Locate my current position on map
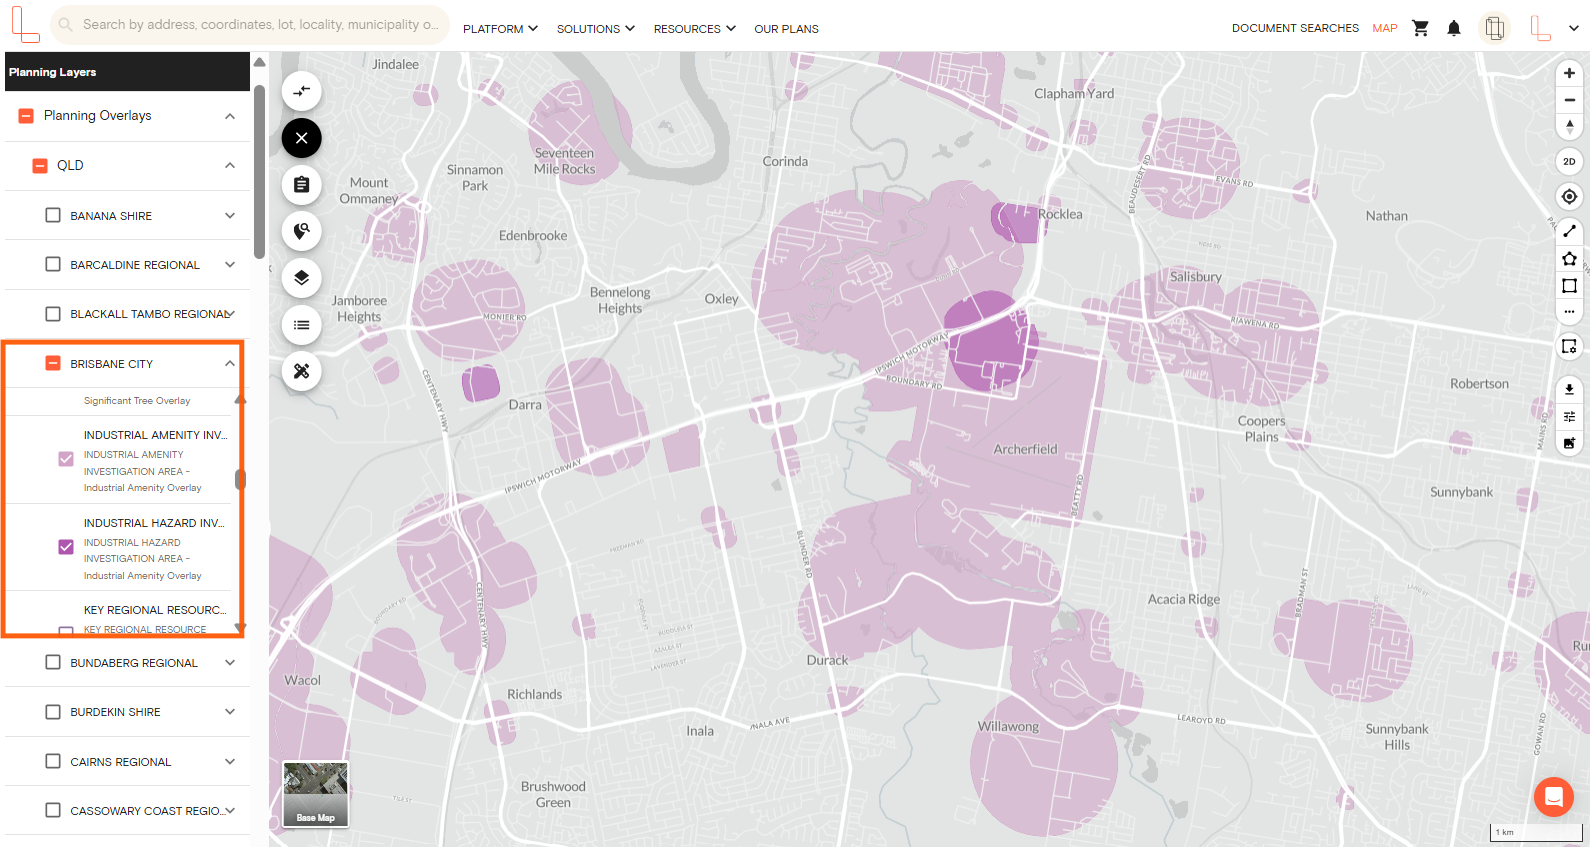Screen dimensions: 1590x847 coord(1569,196)
